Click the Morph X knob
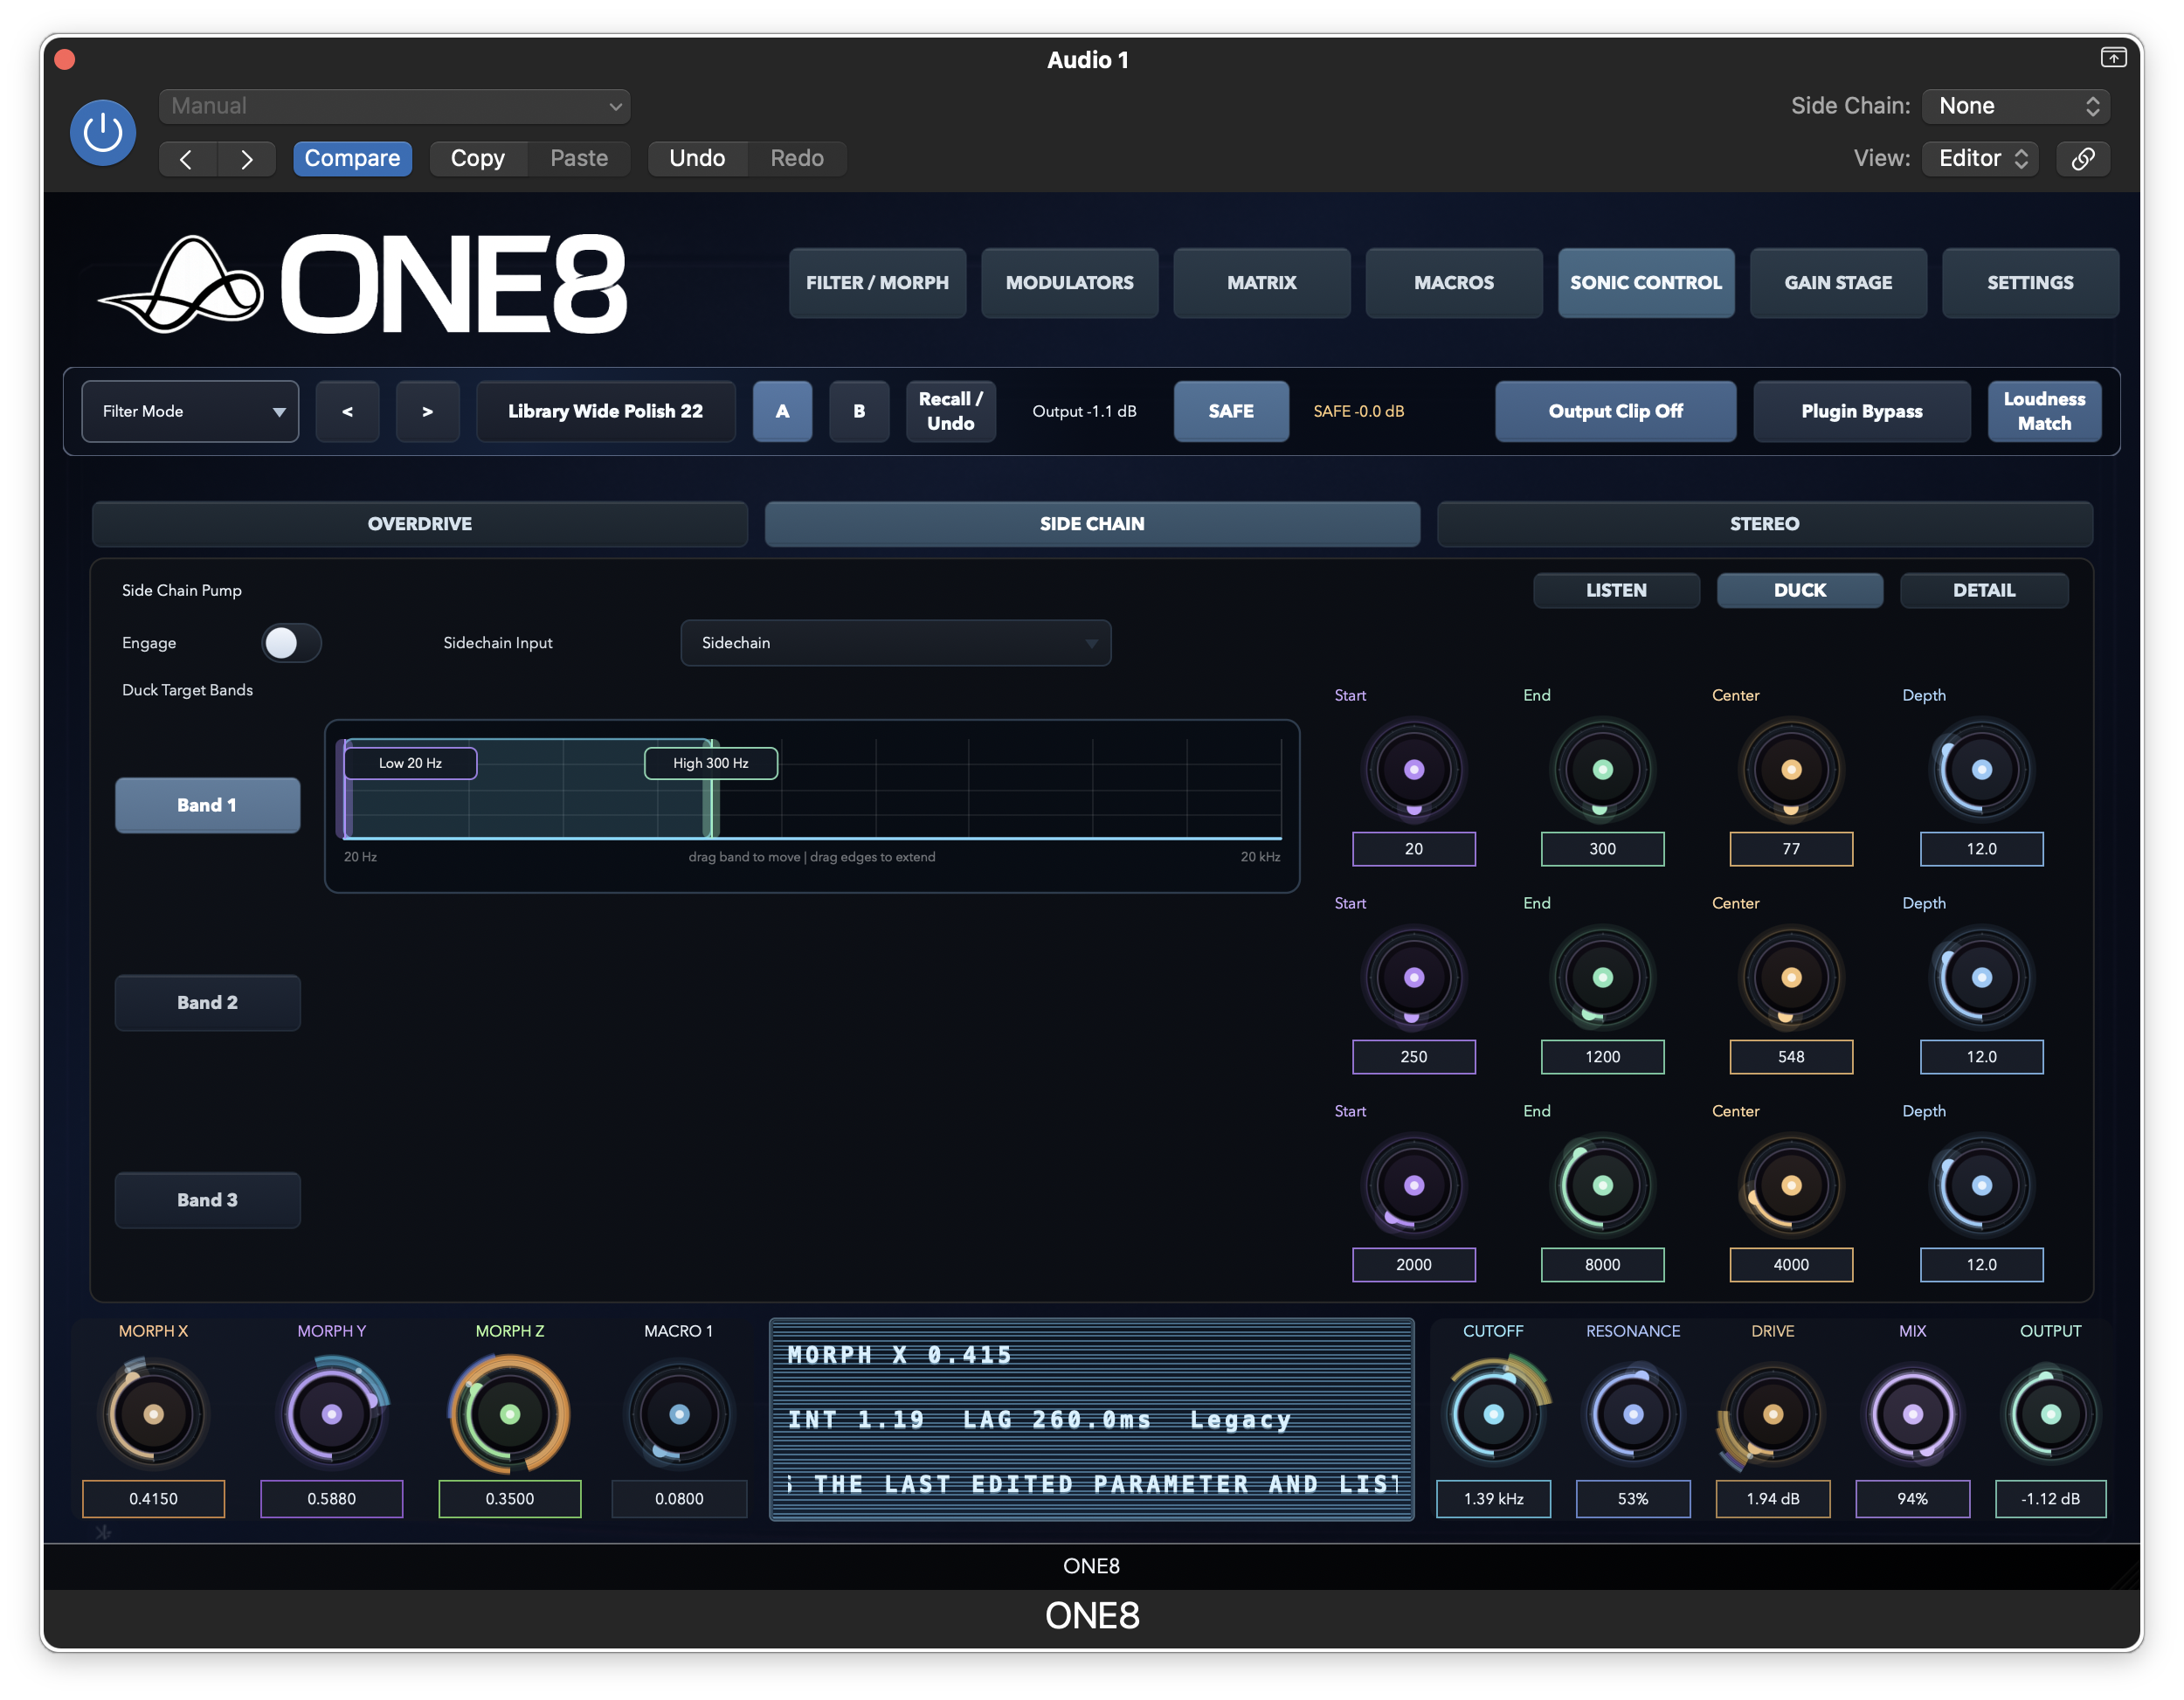The height and width of the screenshot is (1700, 2184). pyautogui.click(x=153, y=1414)
